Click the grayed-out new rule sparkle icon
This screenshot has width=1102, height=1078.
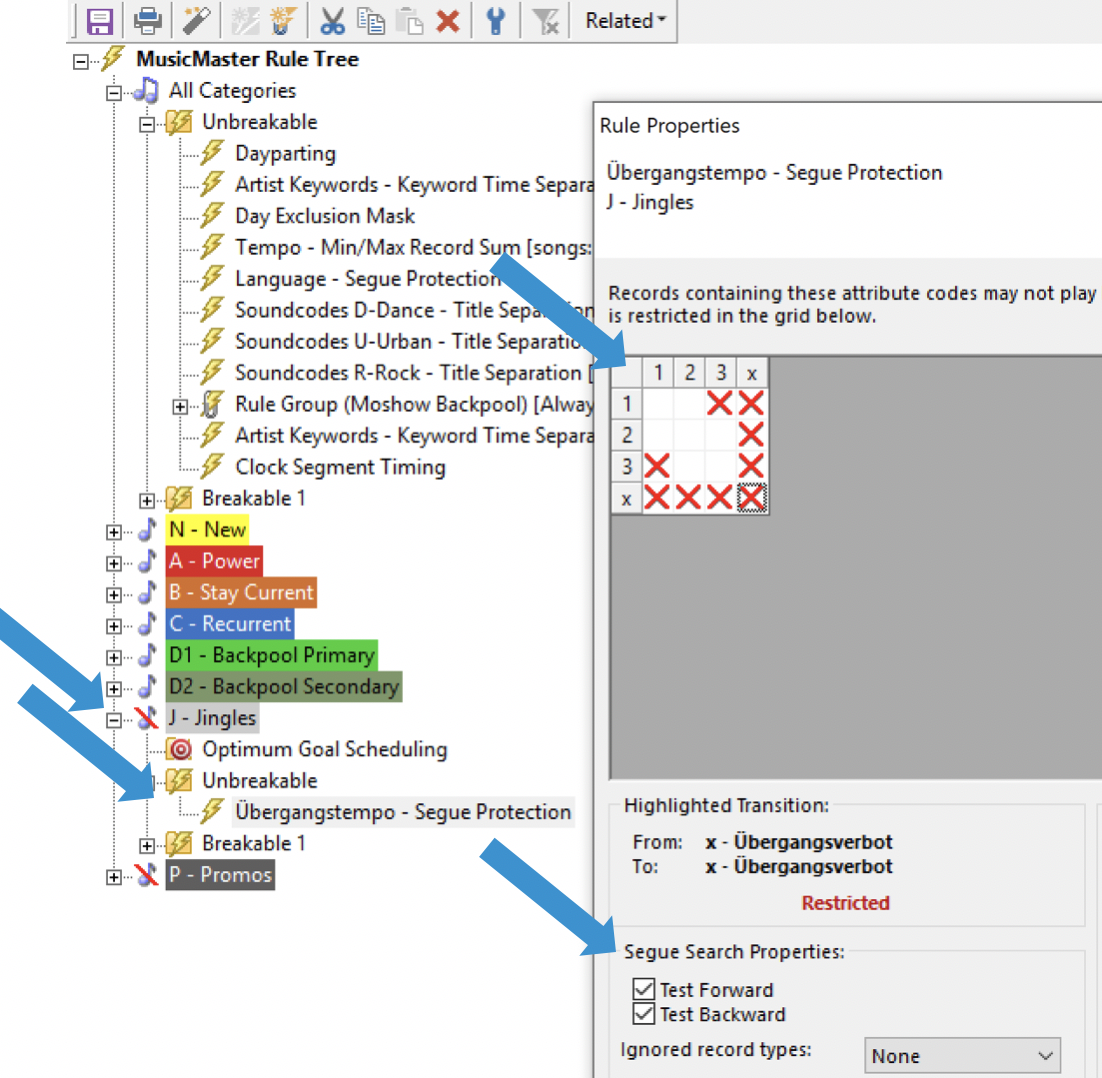pos(245,21)
